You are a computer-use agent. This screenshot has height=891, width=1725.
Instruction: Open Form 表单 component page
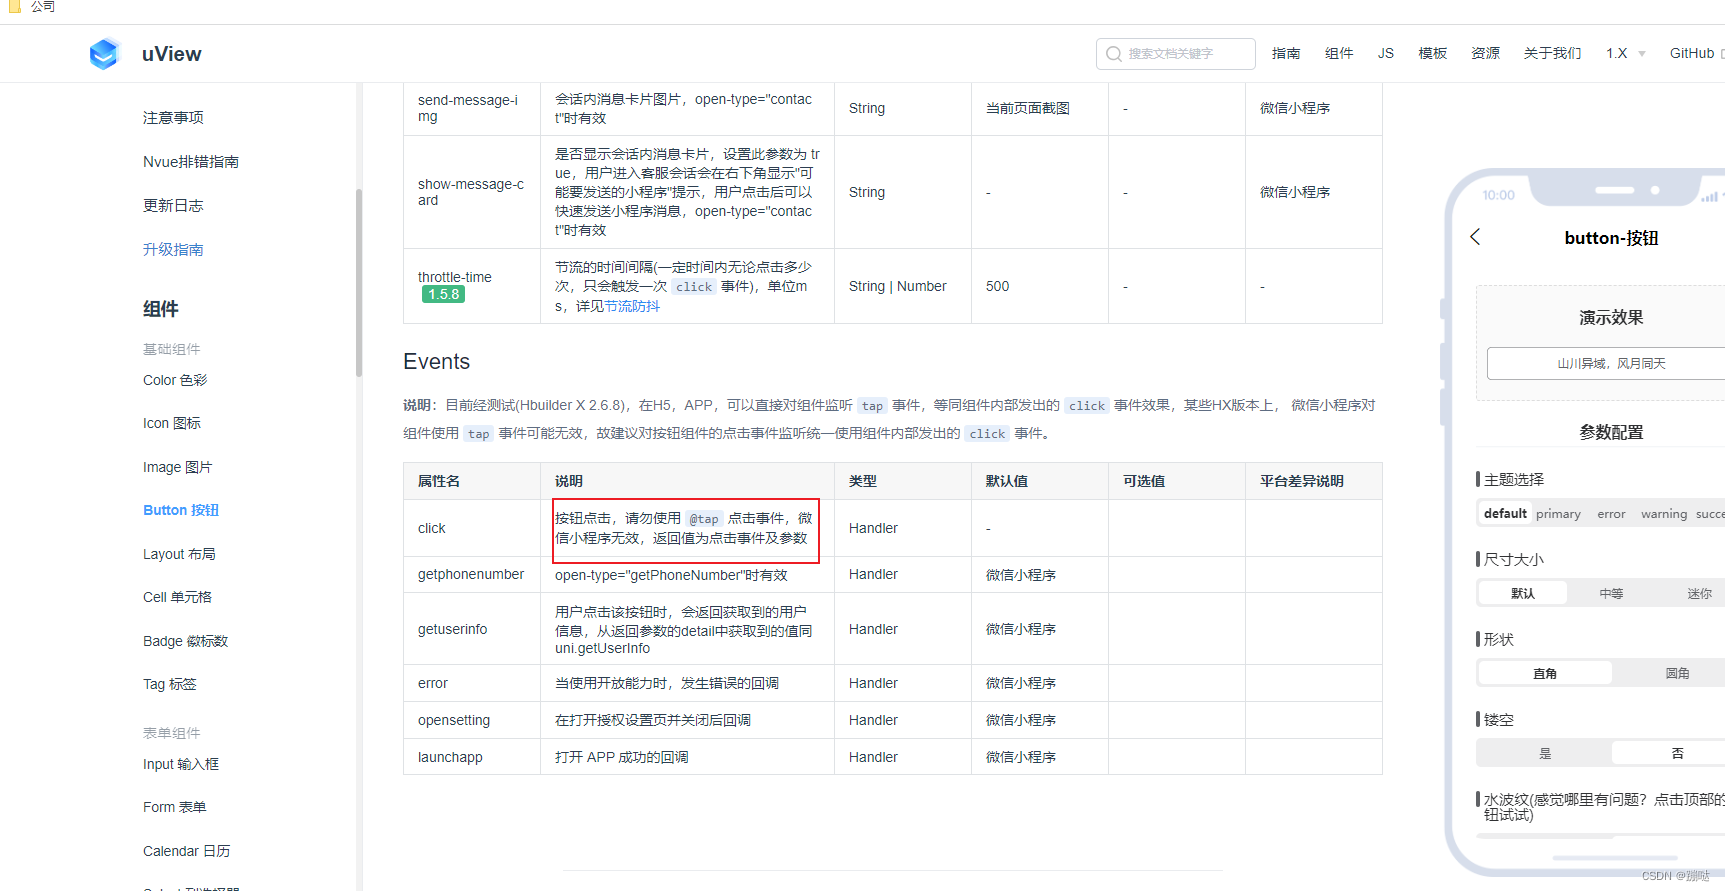[174, 807]
